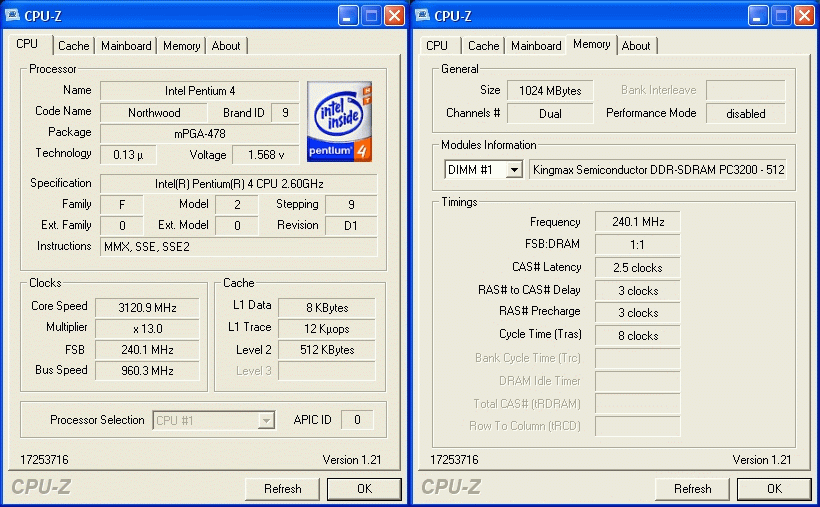Open Mainboard tab in the left window
The width and height of the screenshot is (820, 507).
(126, 46)
